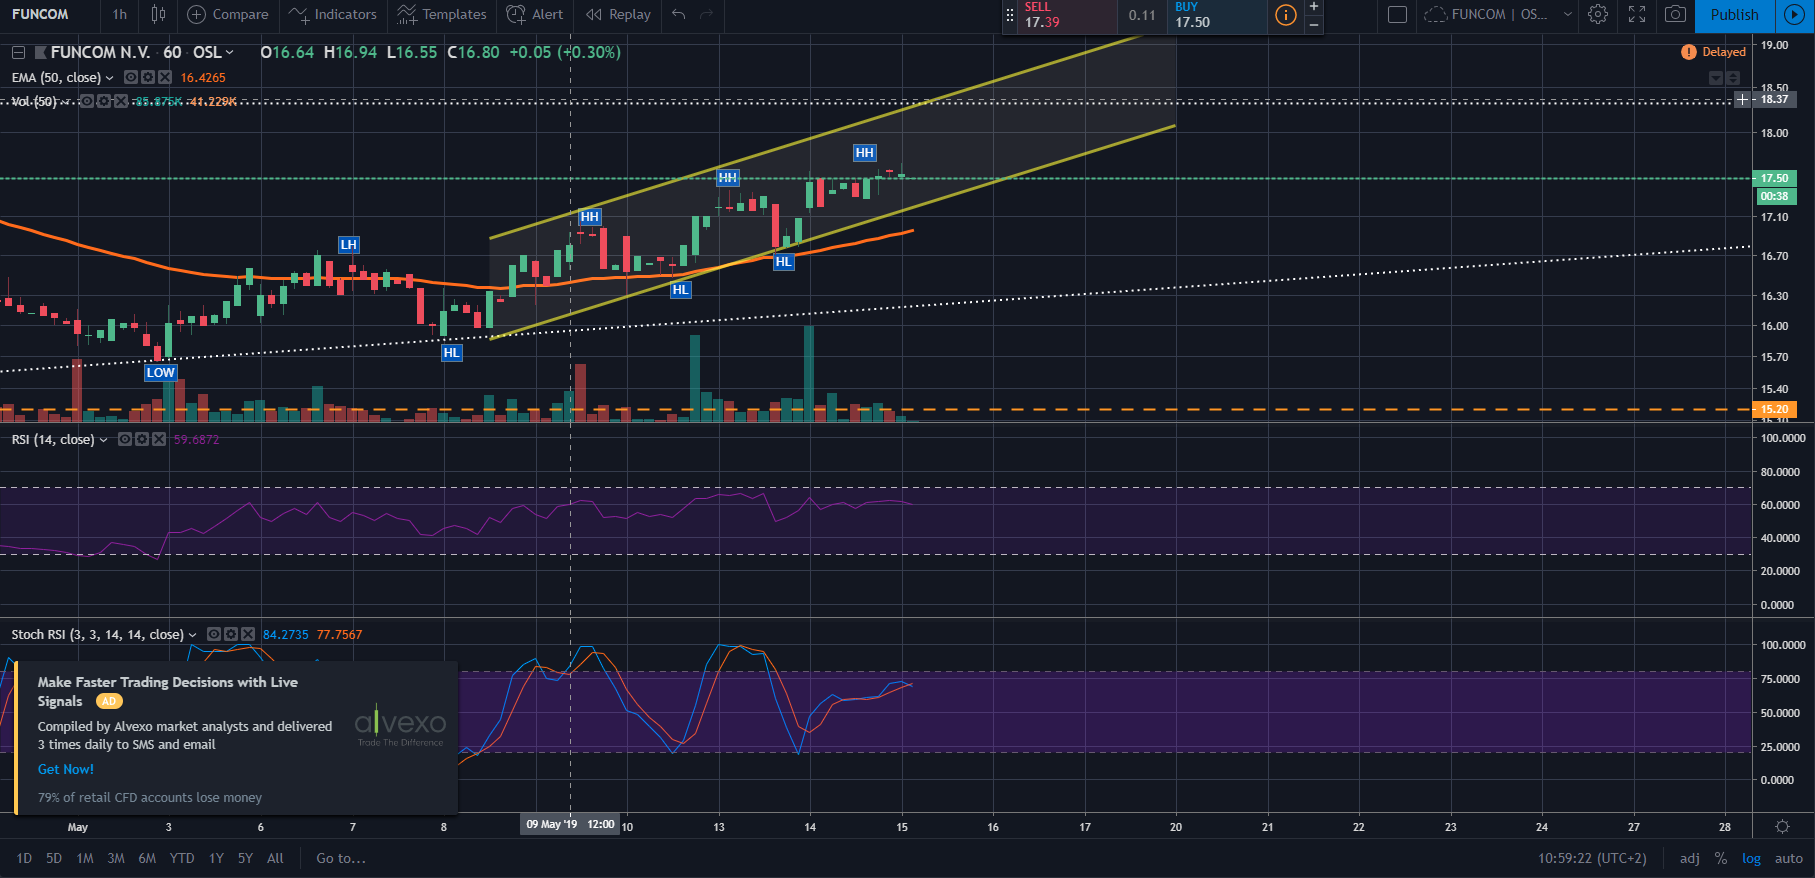Click the pane up/down arrow icon under Delayed
1815x878 pixels.
1733,78
